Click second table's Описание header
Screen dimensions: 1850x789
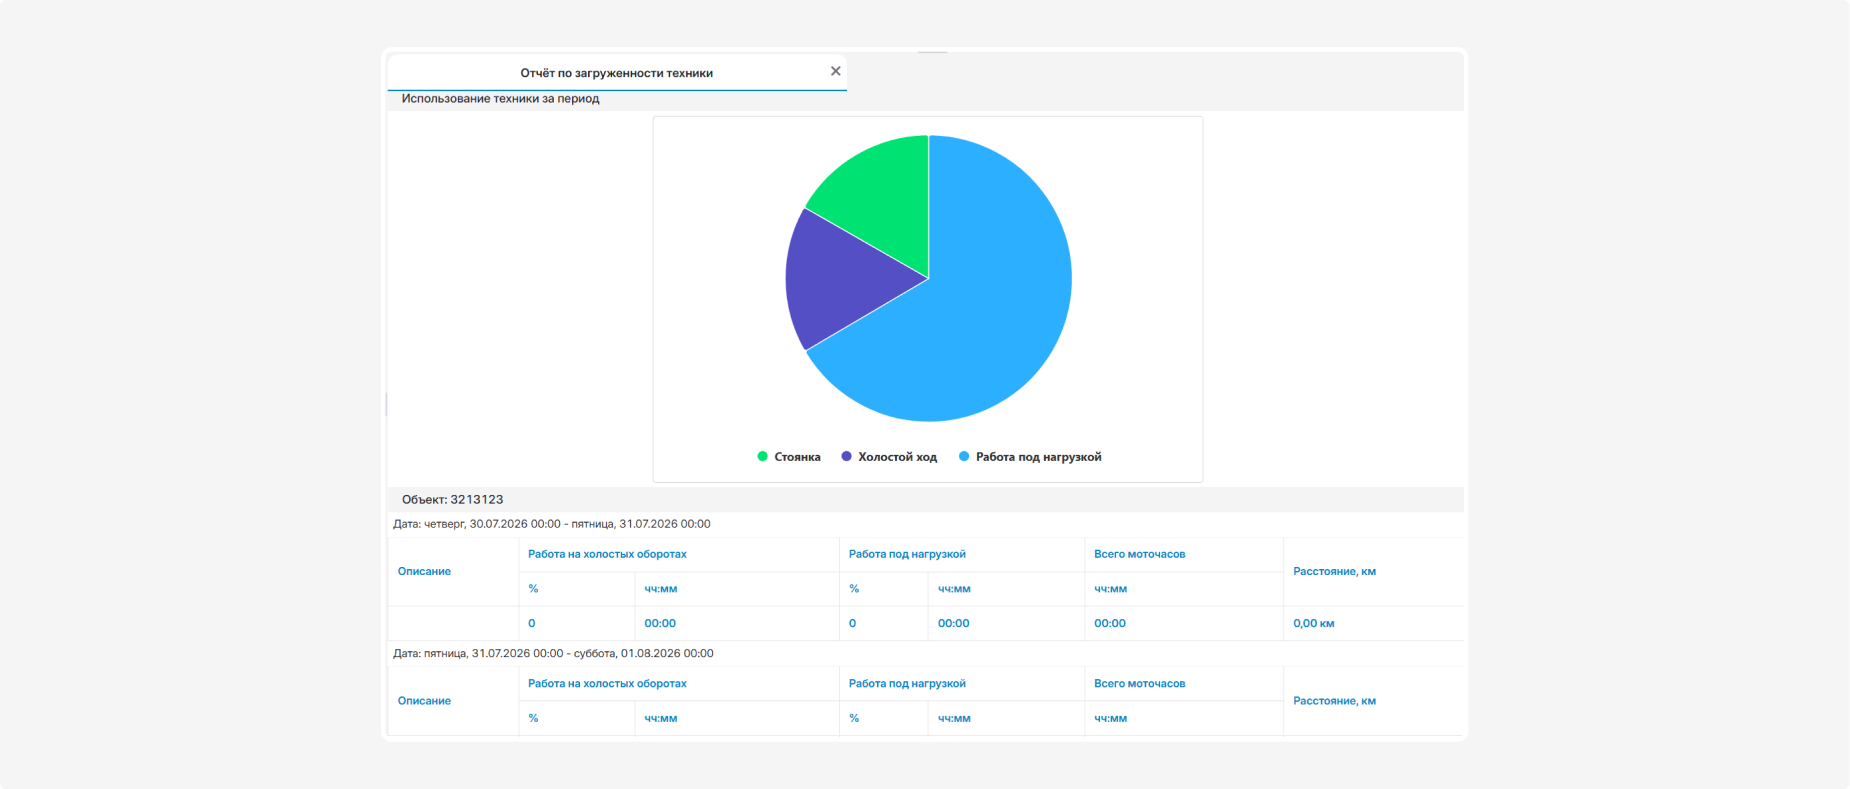pos(424,701)
